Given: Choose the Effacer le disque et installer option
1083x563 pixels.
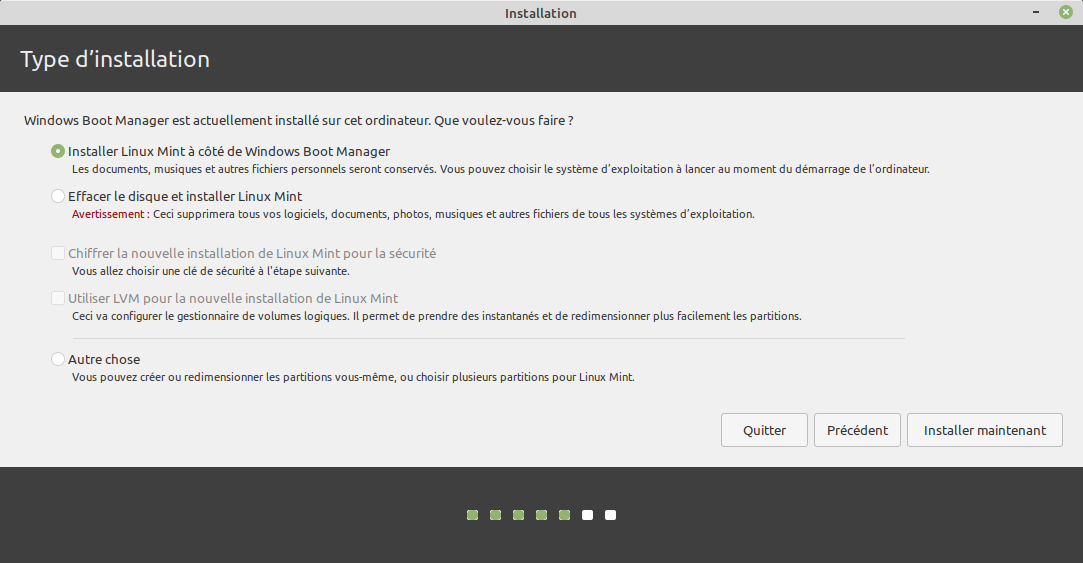Looking at the screenshot, I should point(58,197).
